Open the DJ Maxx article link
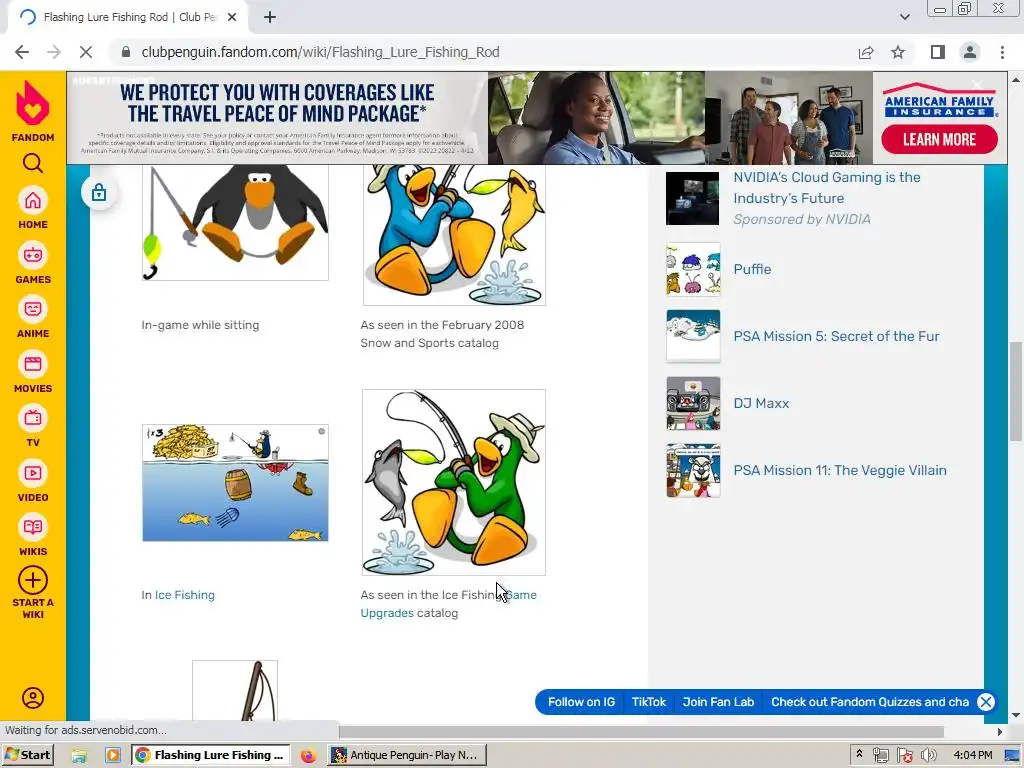Image resolution: width=1024 pixels, height=768 pixels. coord(761,403)
